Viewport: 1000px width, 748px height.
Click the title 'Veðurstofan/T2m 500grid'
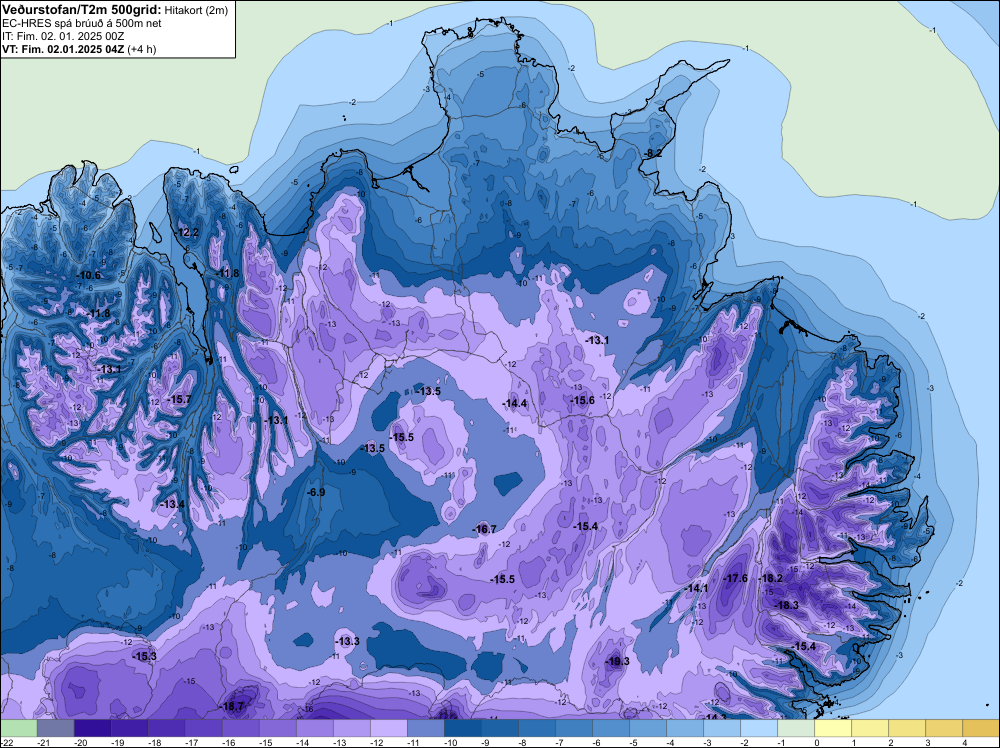[81, 10]
